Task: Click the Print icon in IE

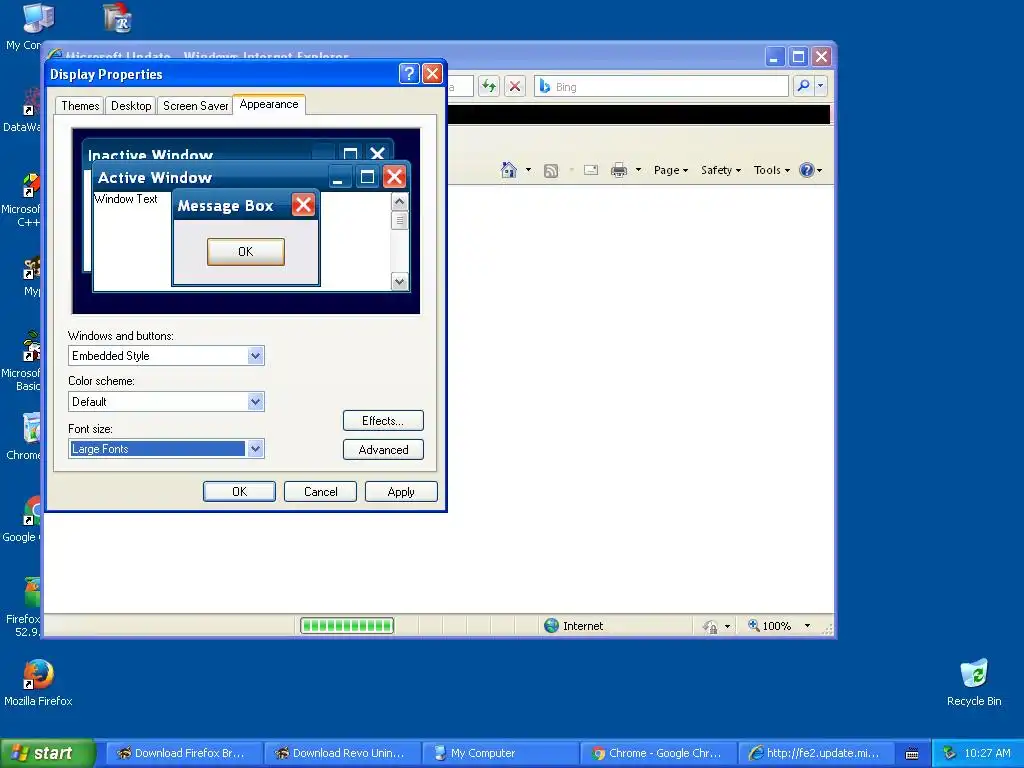Action: 618,170
